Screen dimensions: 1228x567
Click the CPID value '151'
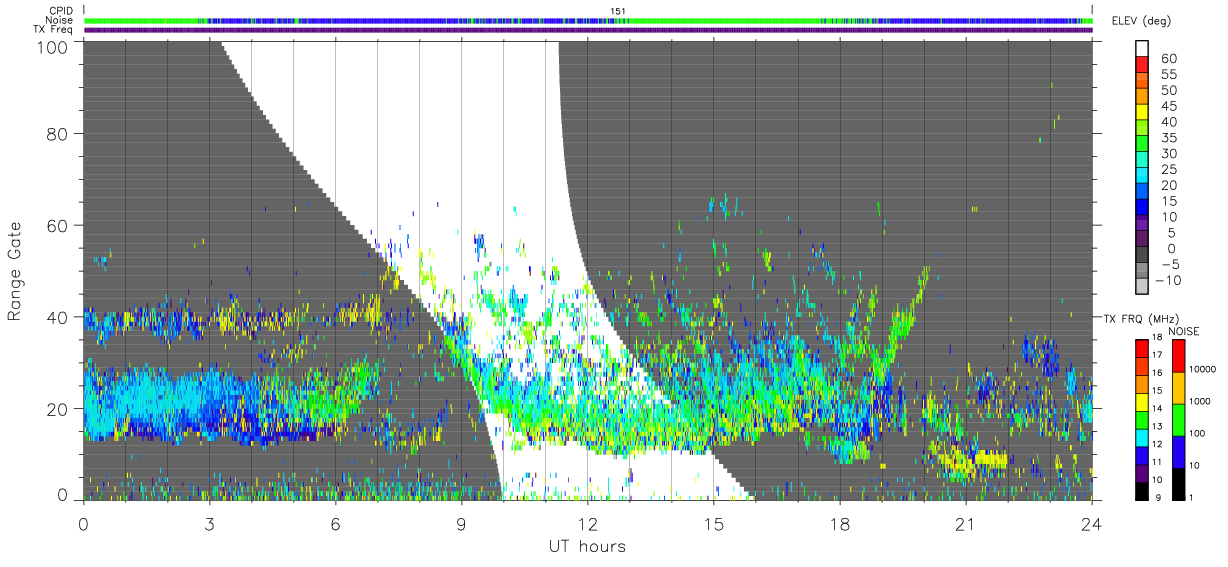pyautogui.click(x=617, y=10)
